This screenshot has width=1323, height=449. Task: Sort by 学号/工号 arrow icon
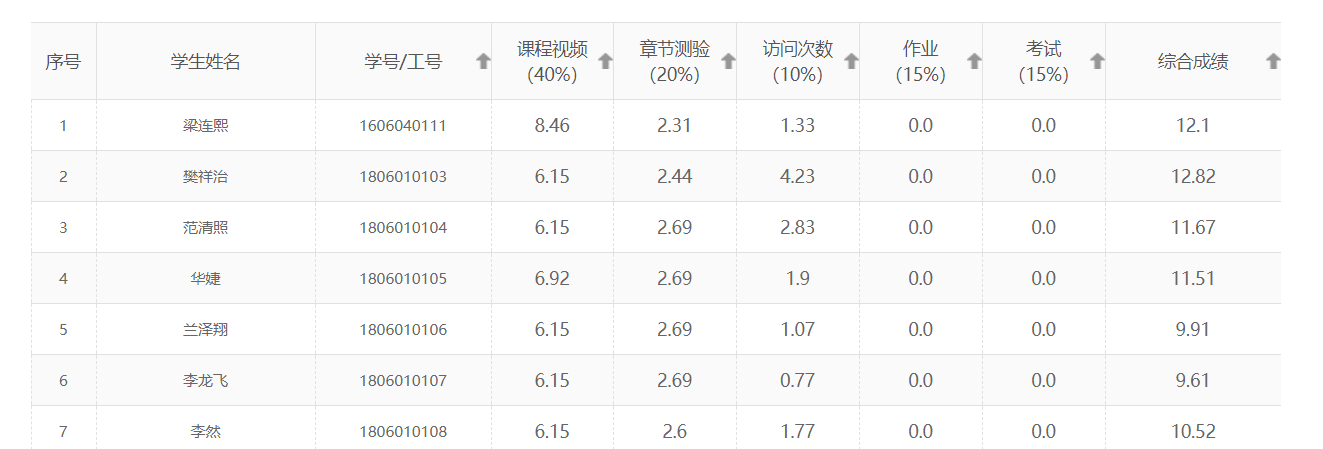click(483, 61)
